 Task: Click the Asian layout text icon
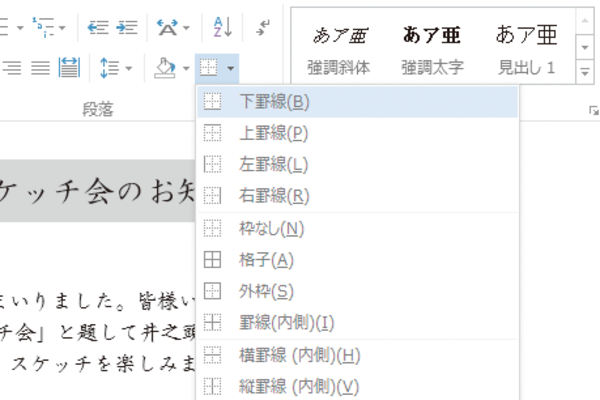coord(167,28)
